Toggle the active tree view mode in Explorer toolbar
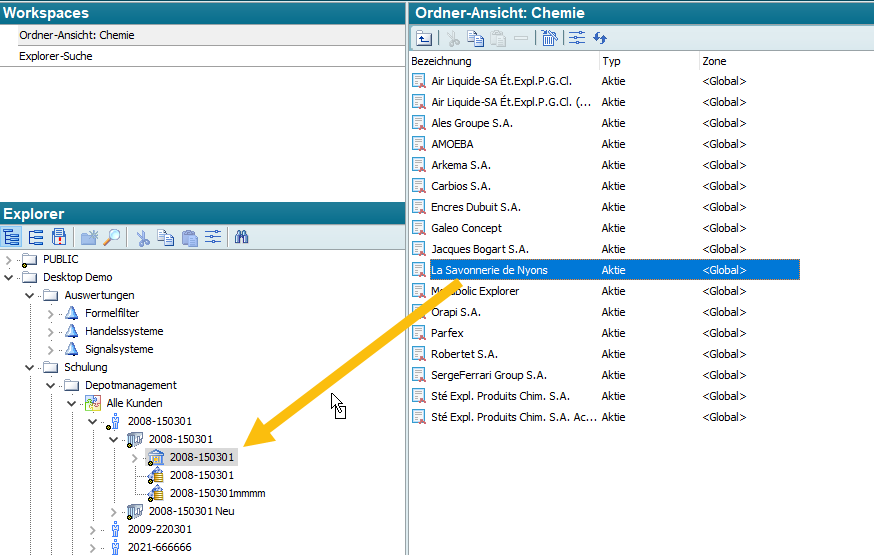This screenshot has width=874, height=555. tap(12, 237)
